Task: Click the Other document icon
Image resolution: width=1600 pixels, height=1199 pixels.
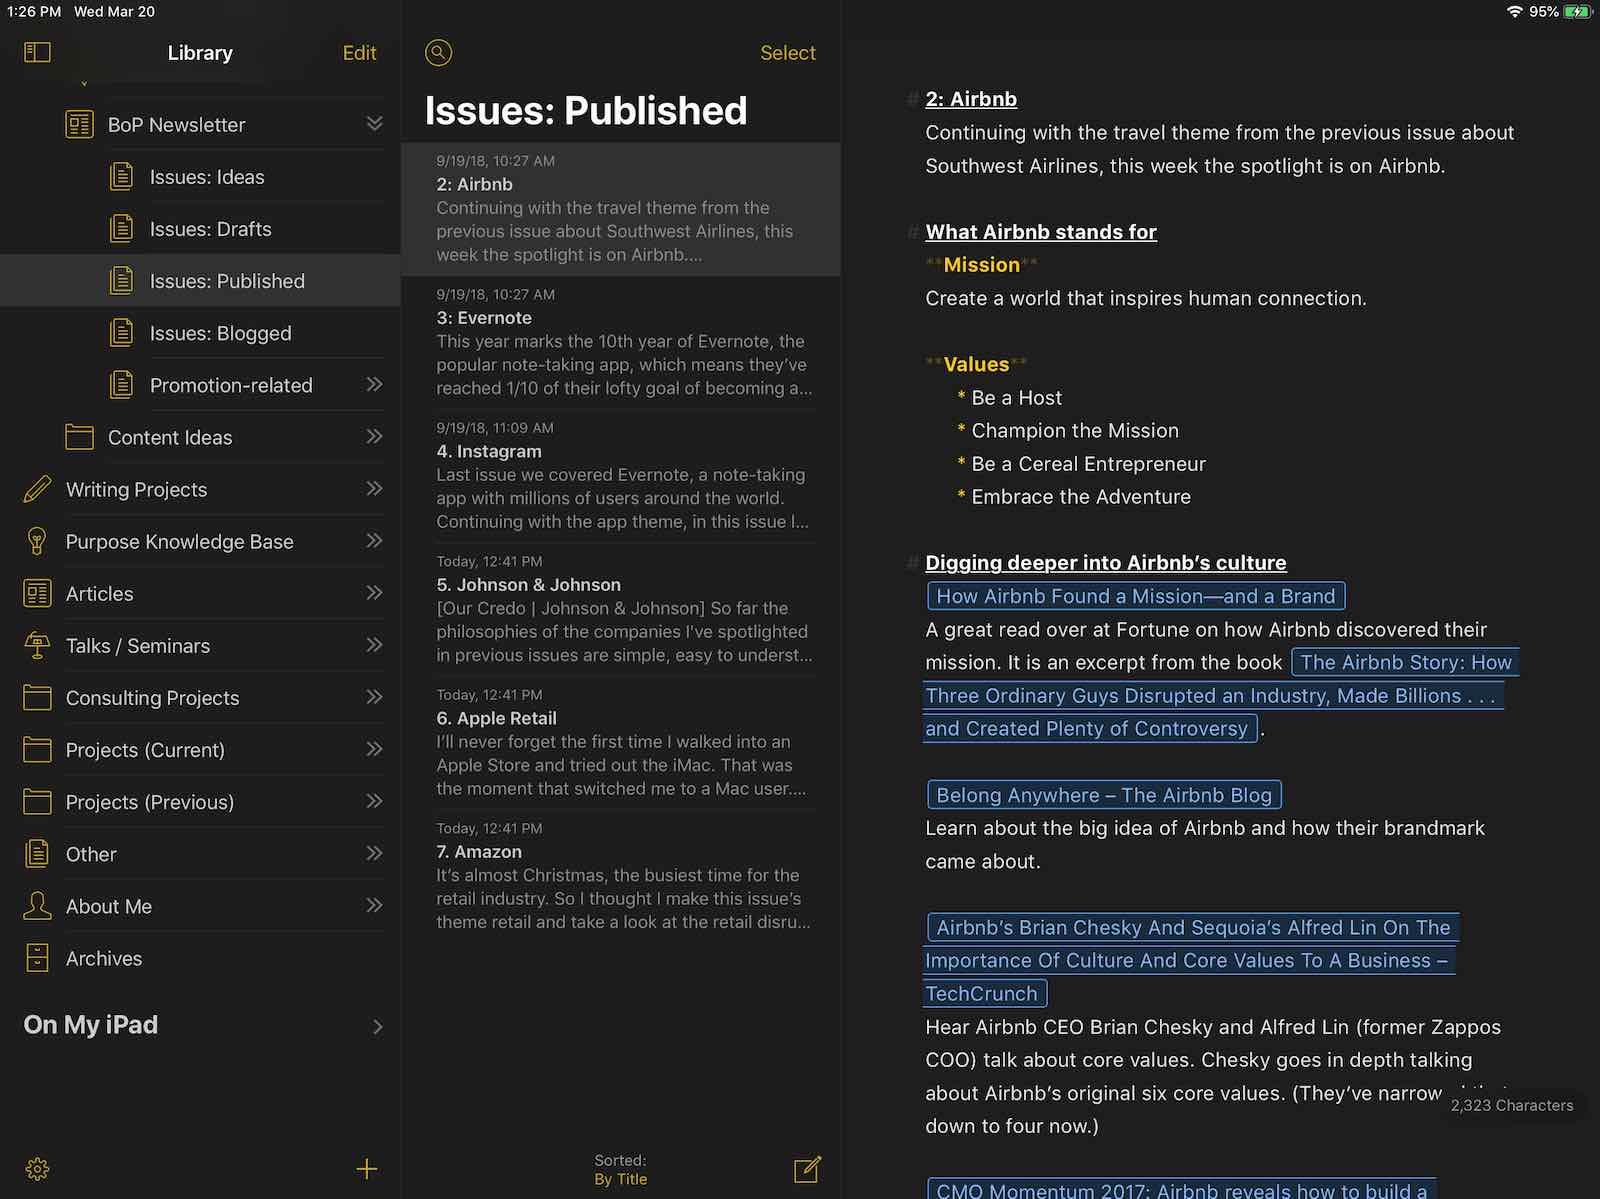Action: point(37,853)
